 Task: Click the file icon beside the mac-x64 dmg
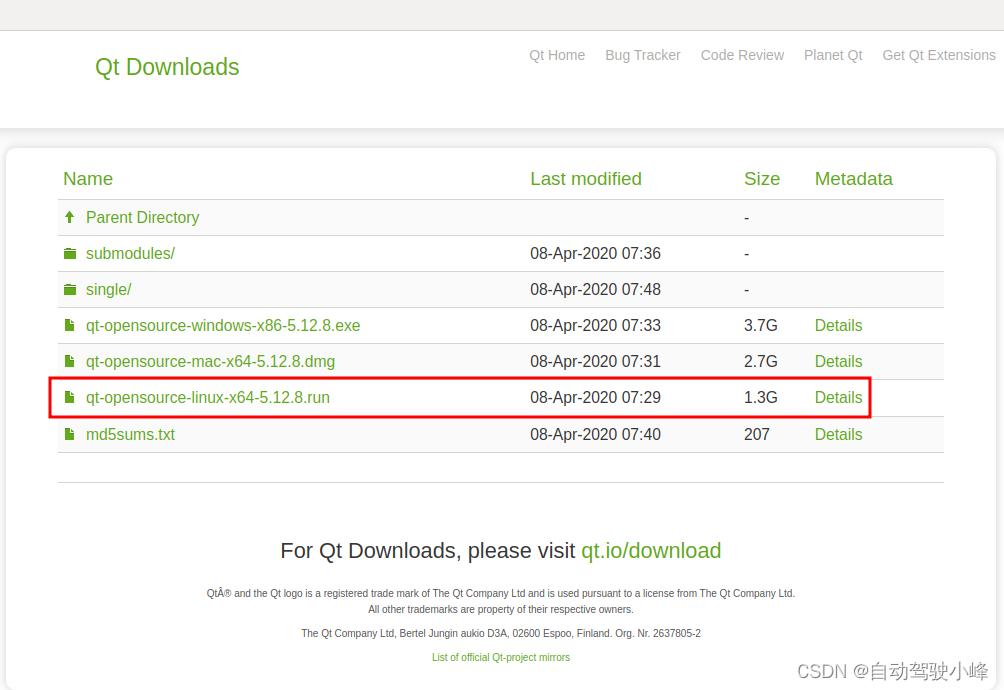pos(70,361)
